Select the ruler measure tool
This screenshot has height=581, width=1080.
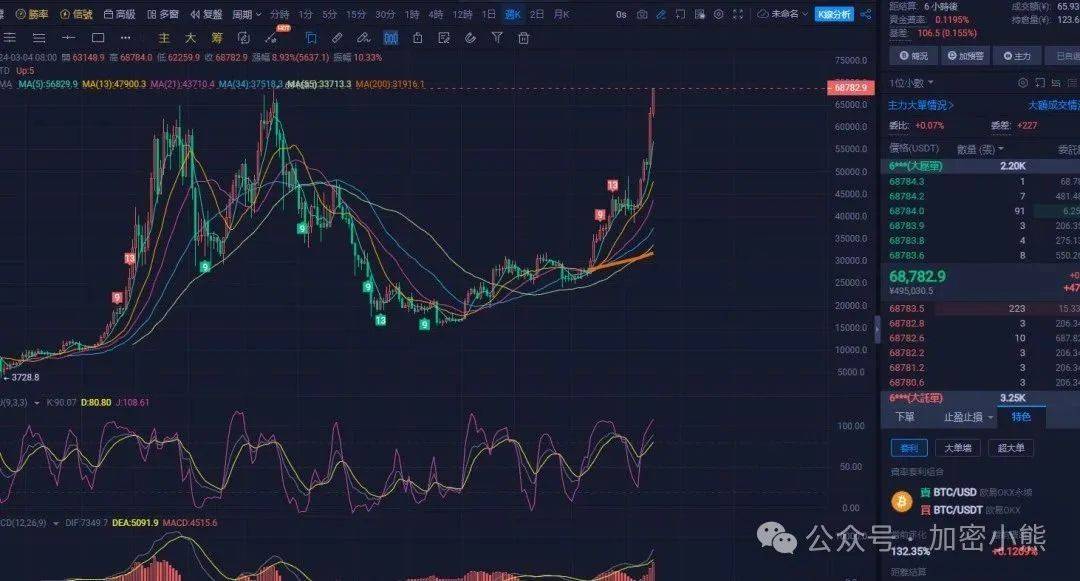coord(337,38)
